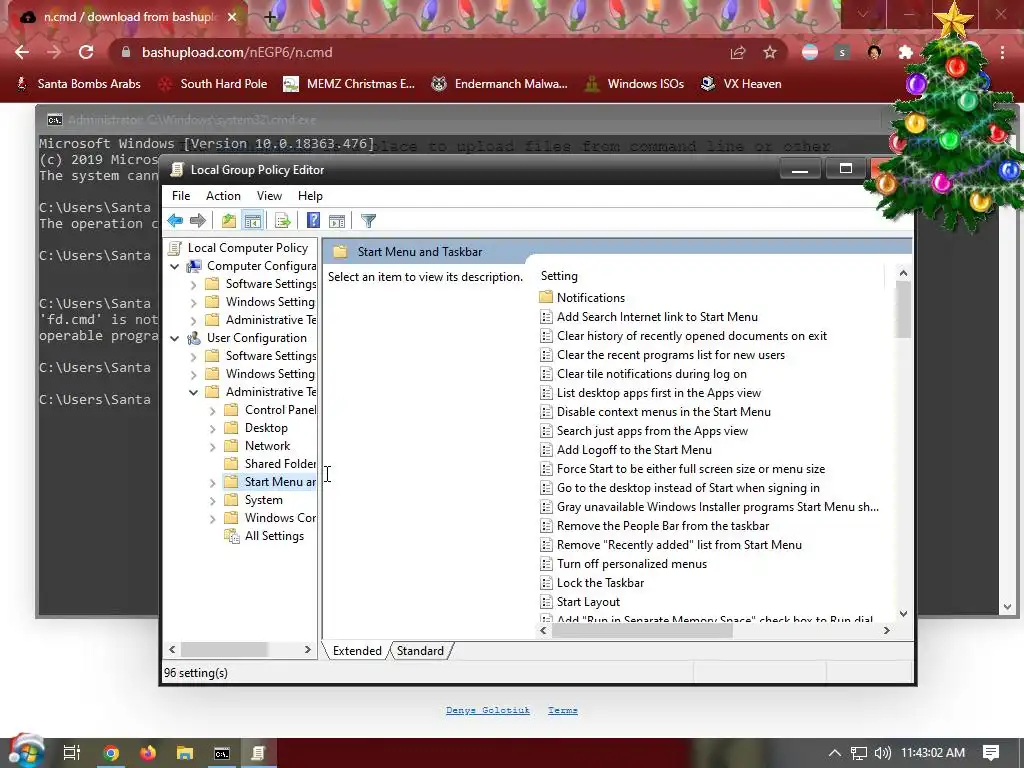The width and height of the screenshot is (1024, 768).
Task: Toggle the Show/Hide Console Tree icon
Action: coord(252,221)
